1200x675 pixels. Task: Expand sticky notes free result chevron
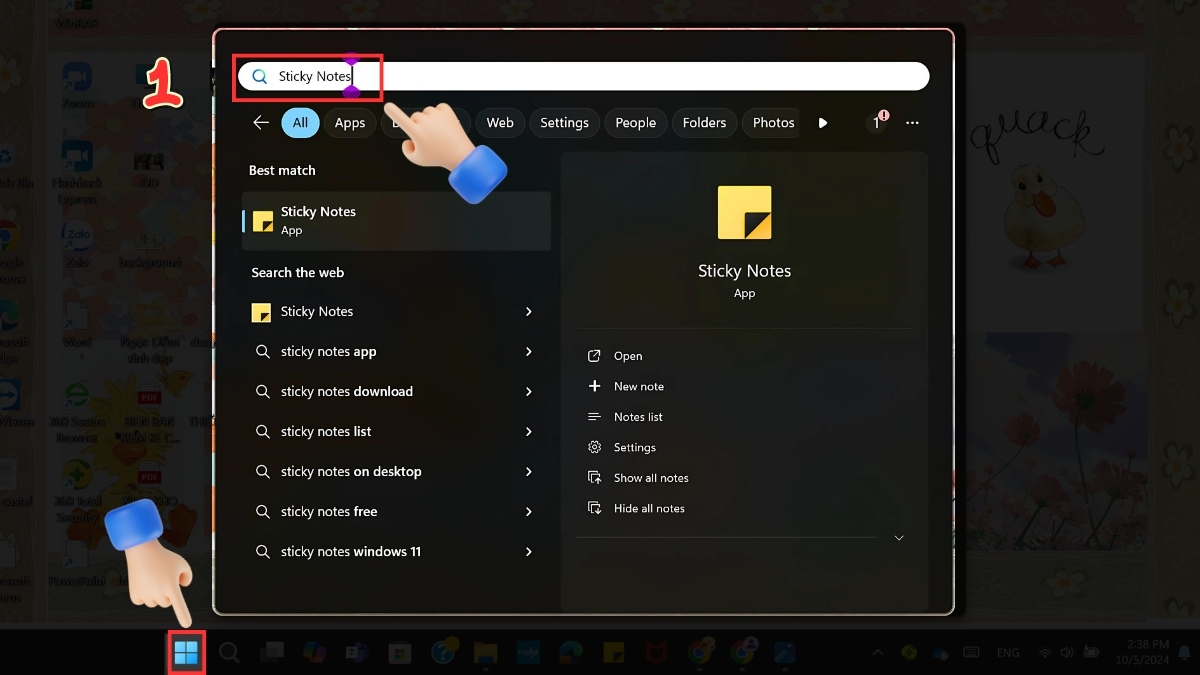click(x=529, y=512)
